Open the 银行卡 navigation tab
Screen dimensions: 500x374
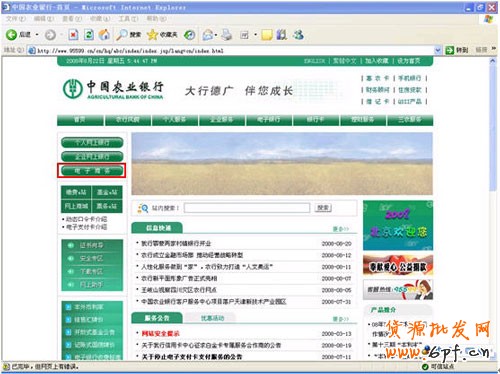pos(315,120)
